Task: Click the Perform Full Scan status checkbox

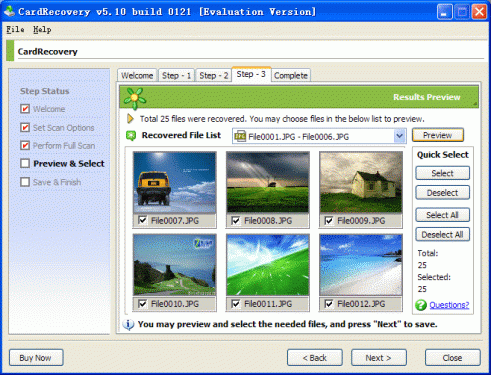Action: 25,145
